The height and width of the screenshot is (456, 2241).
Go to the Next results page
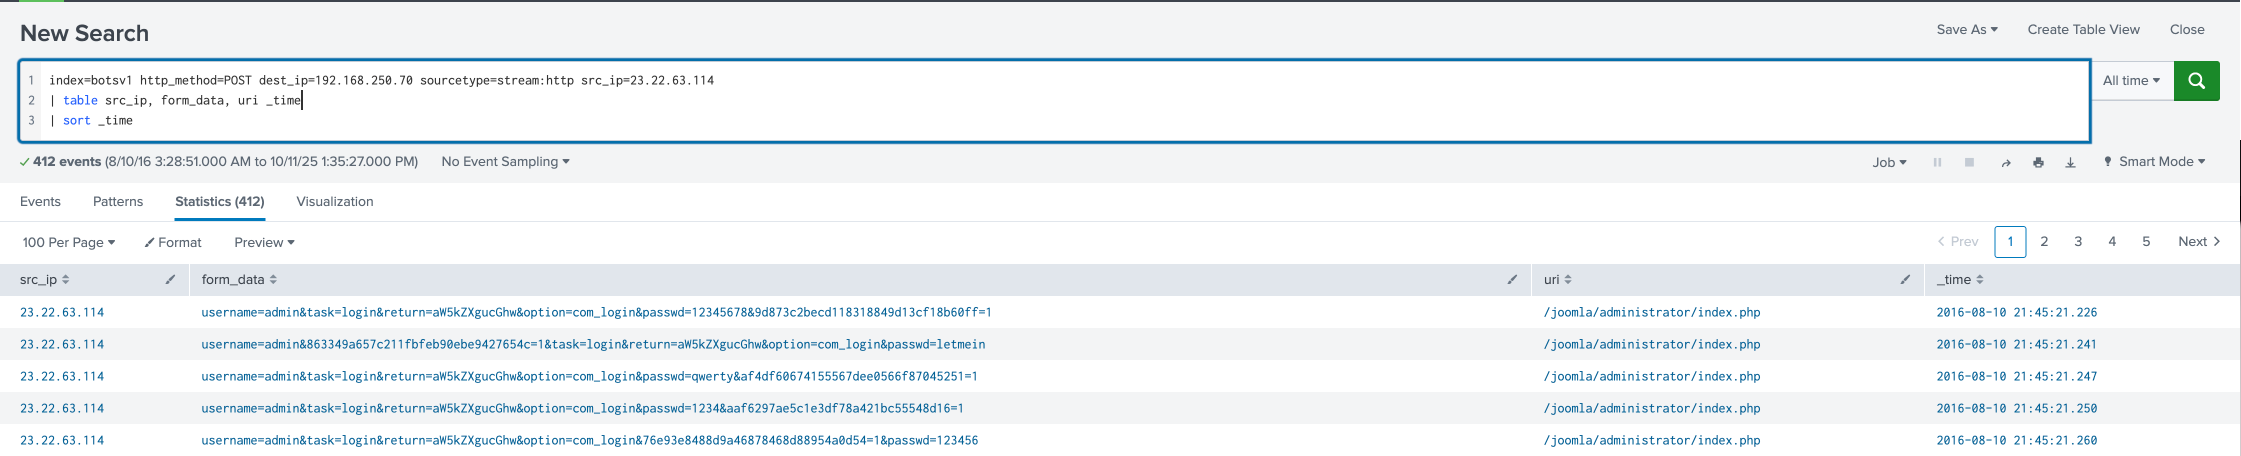pyautogui.click(x=2198, y=242)
